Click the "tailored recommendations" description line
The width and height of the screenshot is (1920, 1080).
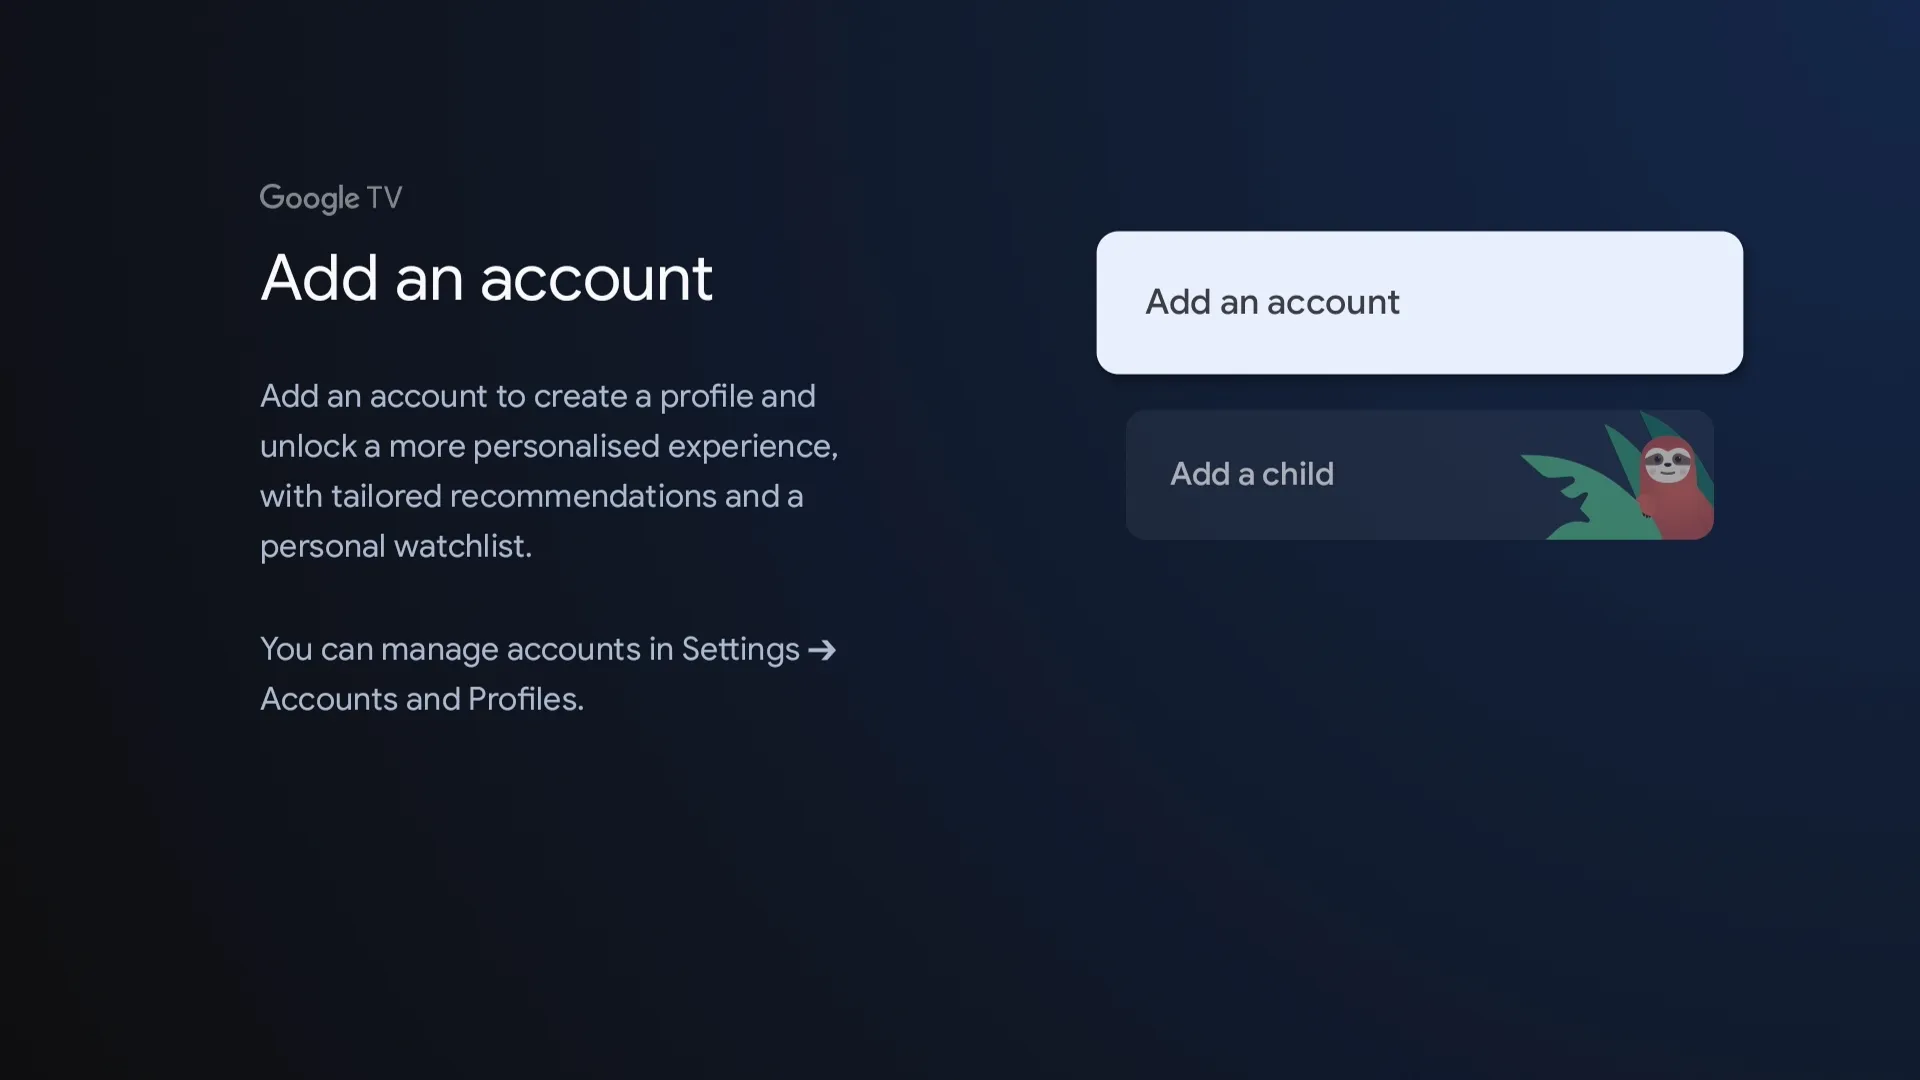(532, 496)
